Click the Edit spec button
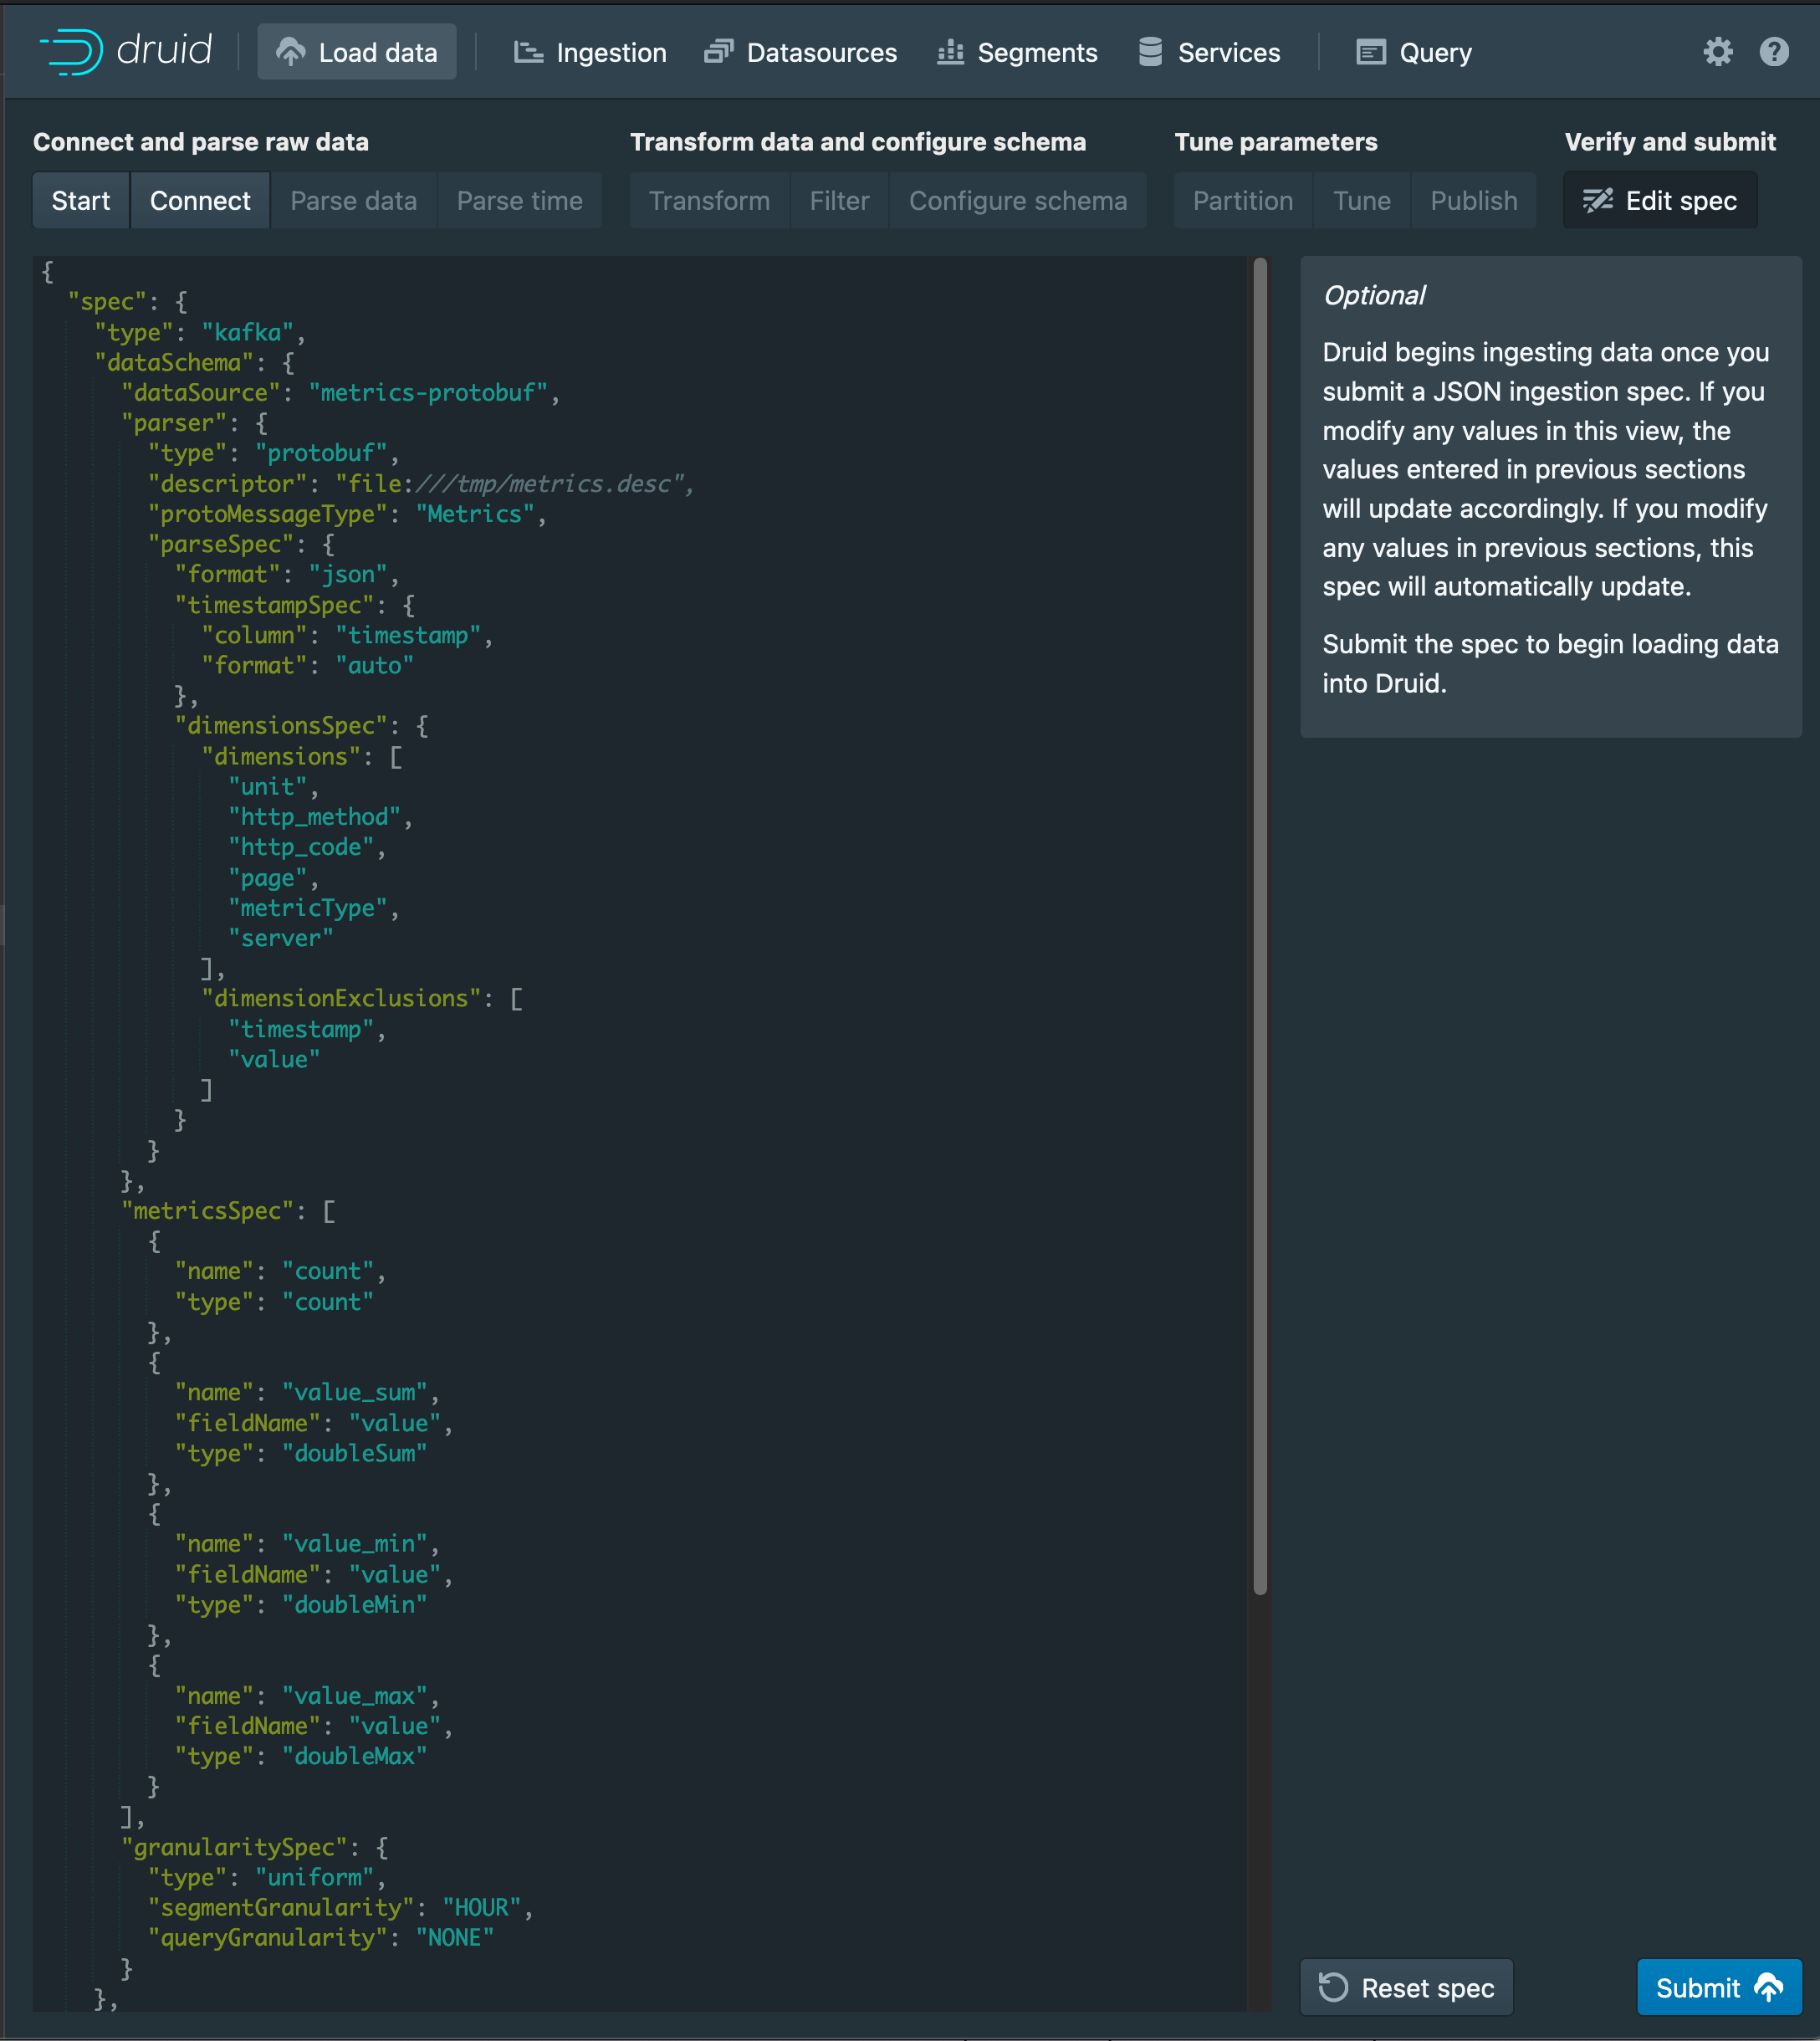The height and width of the screenshot is (2041, 1820). tap(1660, 201)
